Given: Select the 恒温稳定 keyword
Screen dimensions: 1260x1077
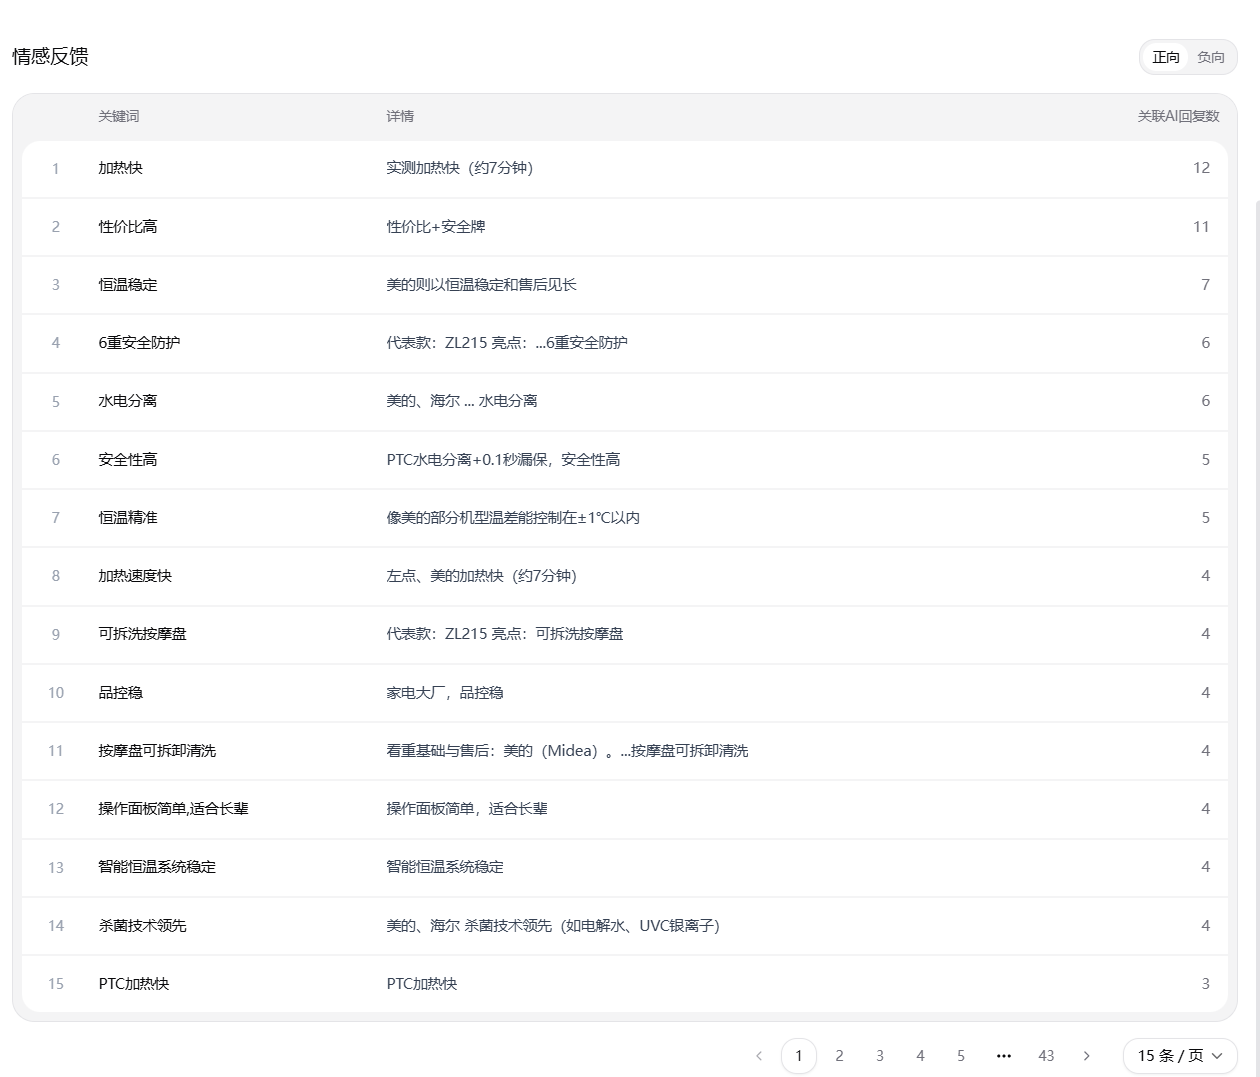Looking at the screenshot, I should [x=128, y=285].
